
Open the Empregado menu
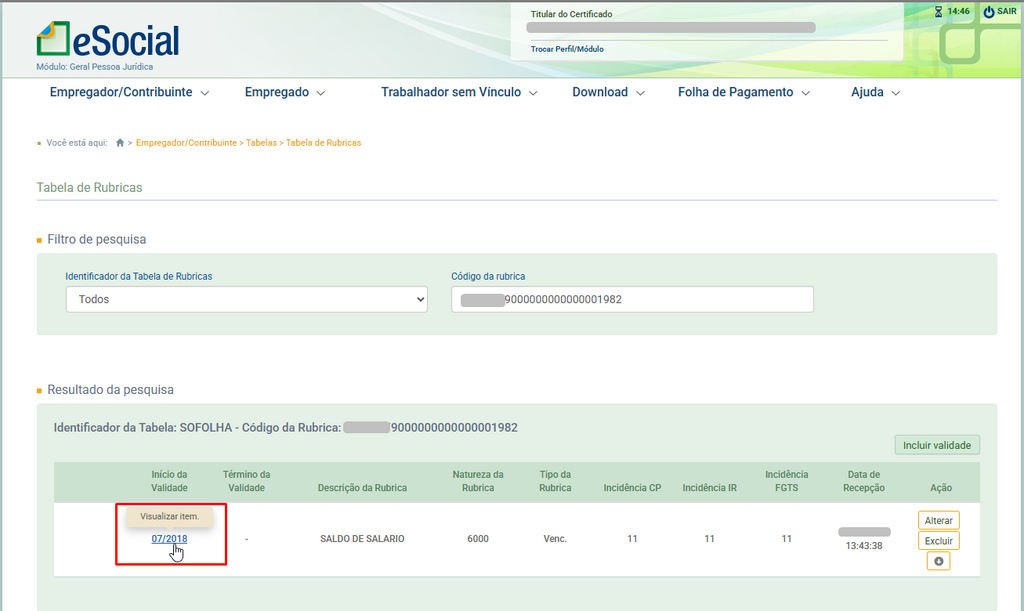click(285, 92)
